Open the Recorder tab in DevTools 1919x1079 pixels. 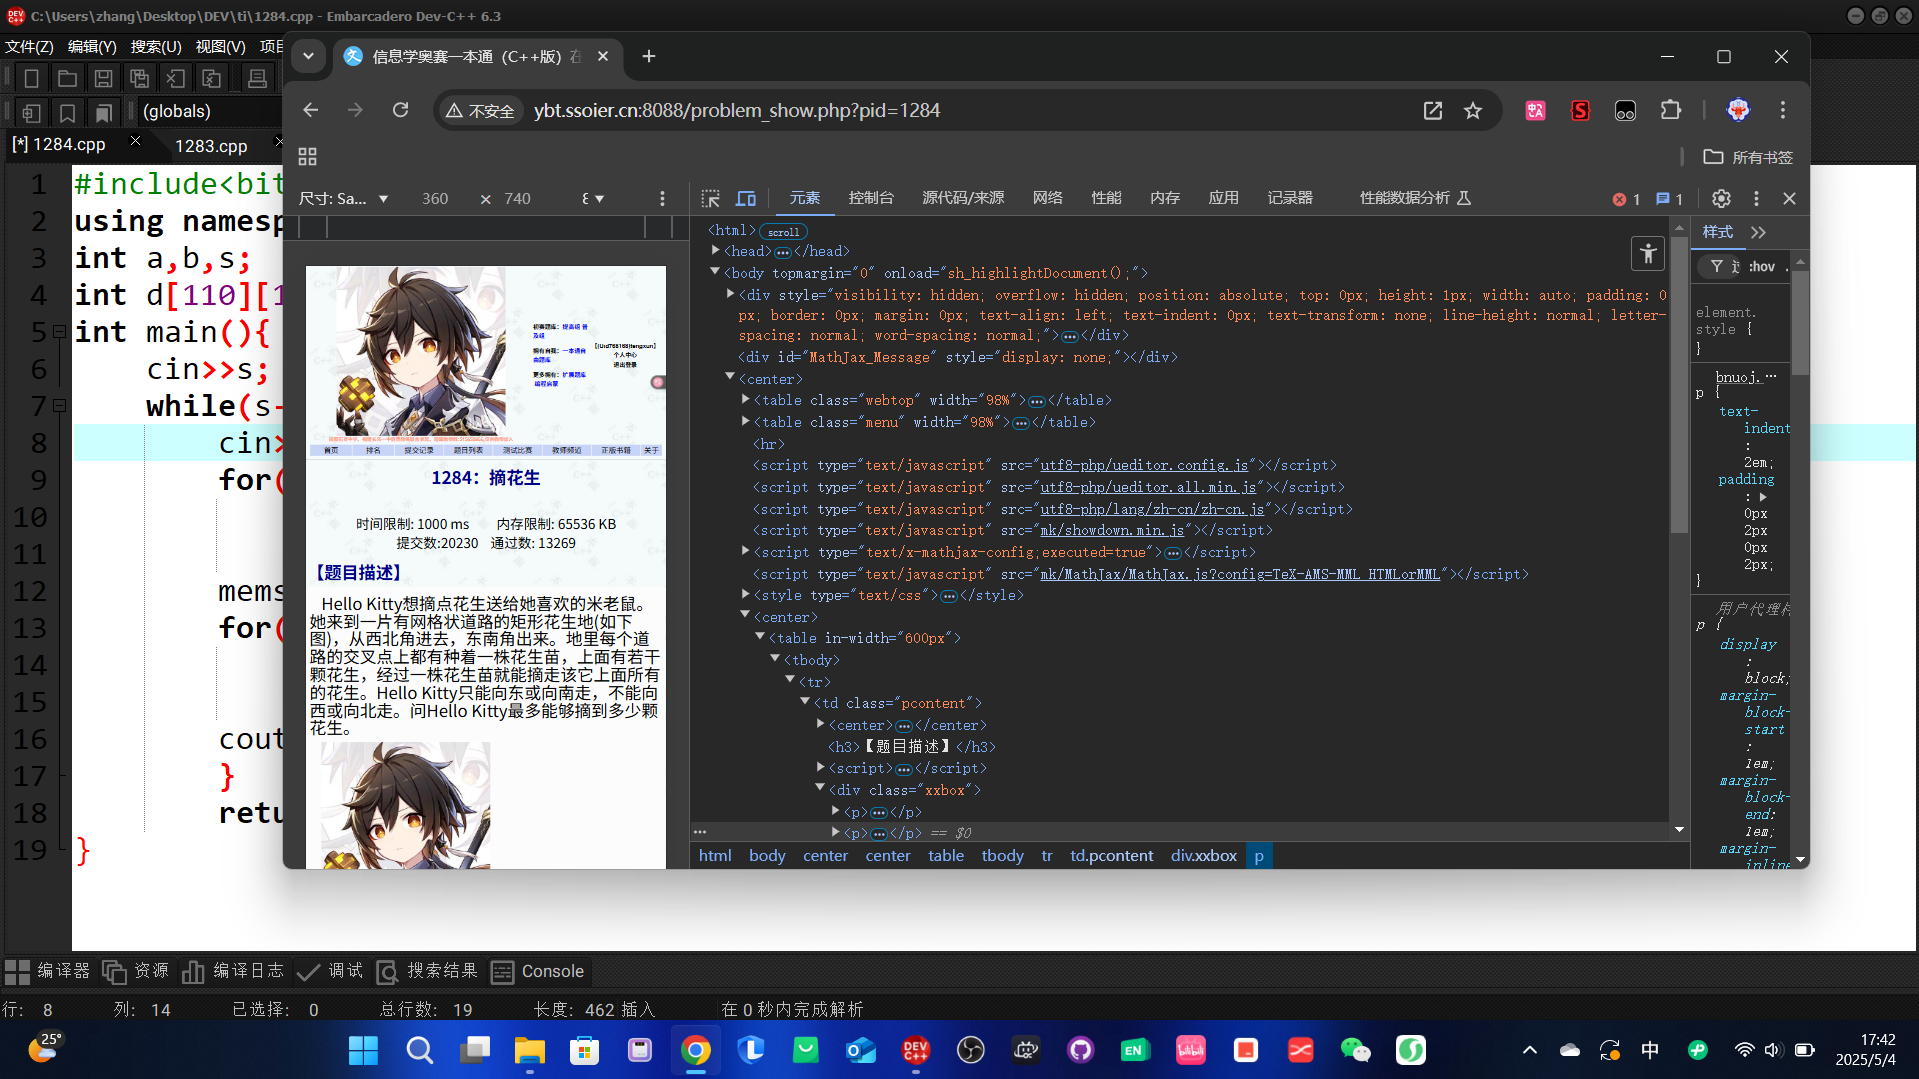(1290, 198)
